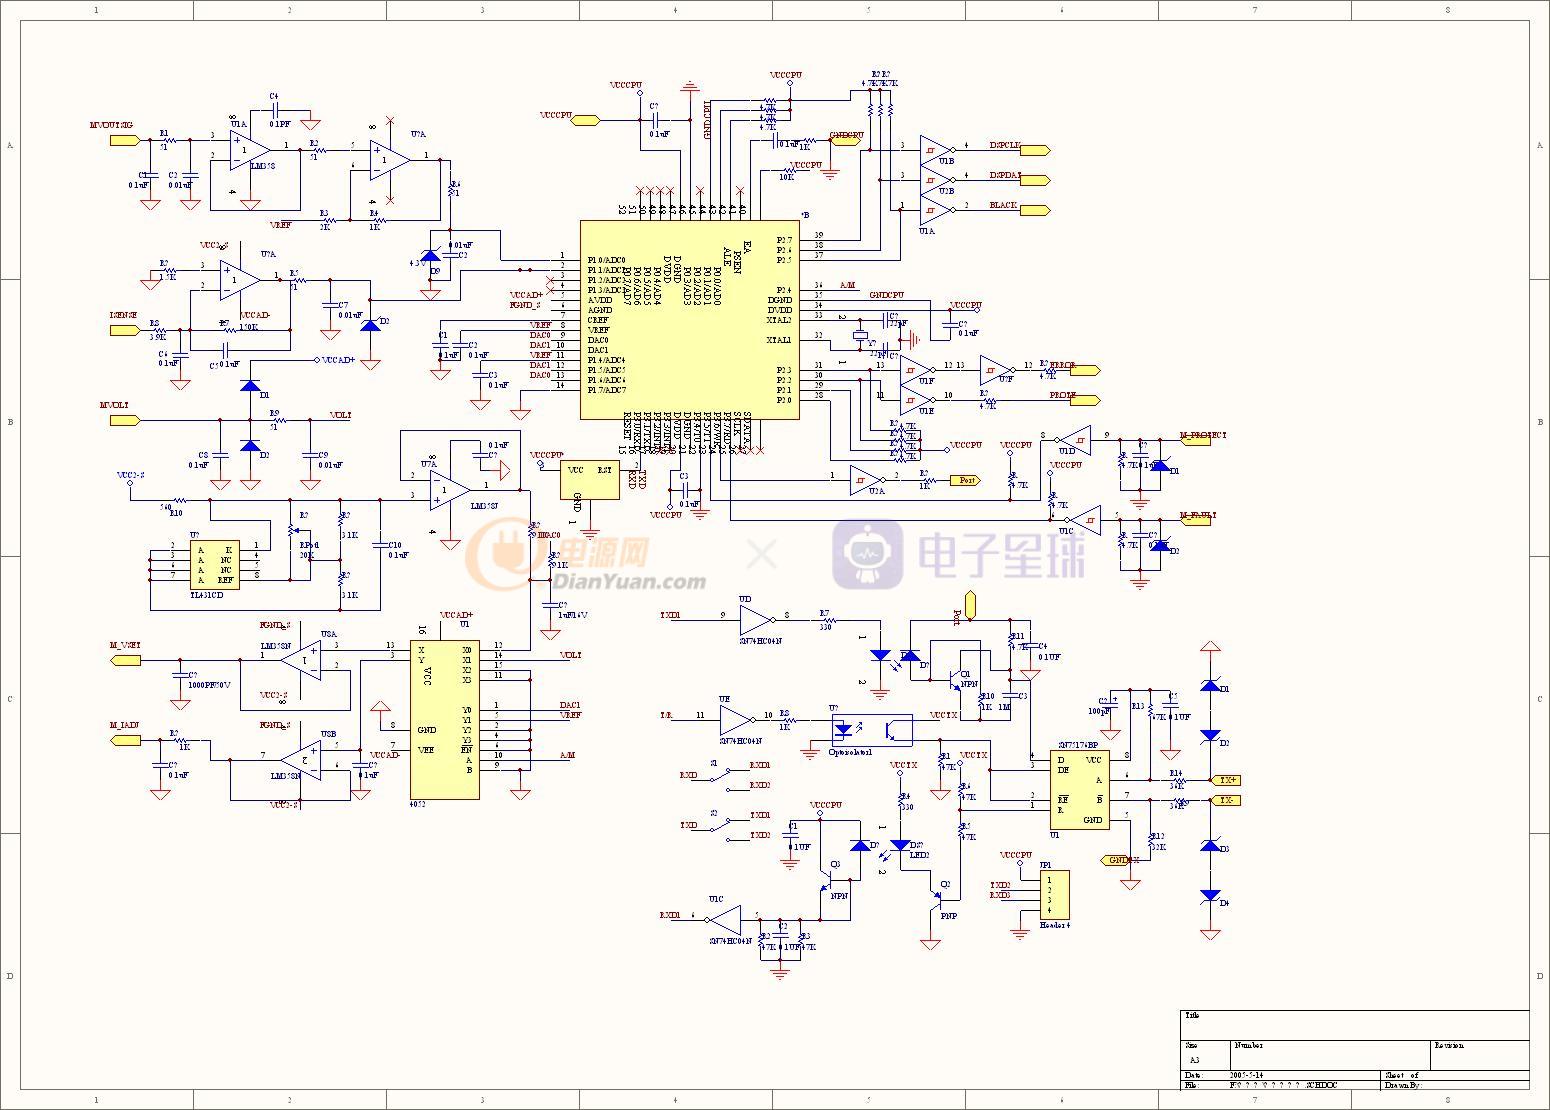Select the TX- output port
Image resolution: width=1550 pixels, height=1110 pixels.
1226,800
